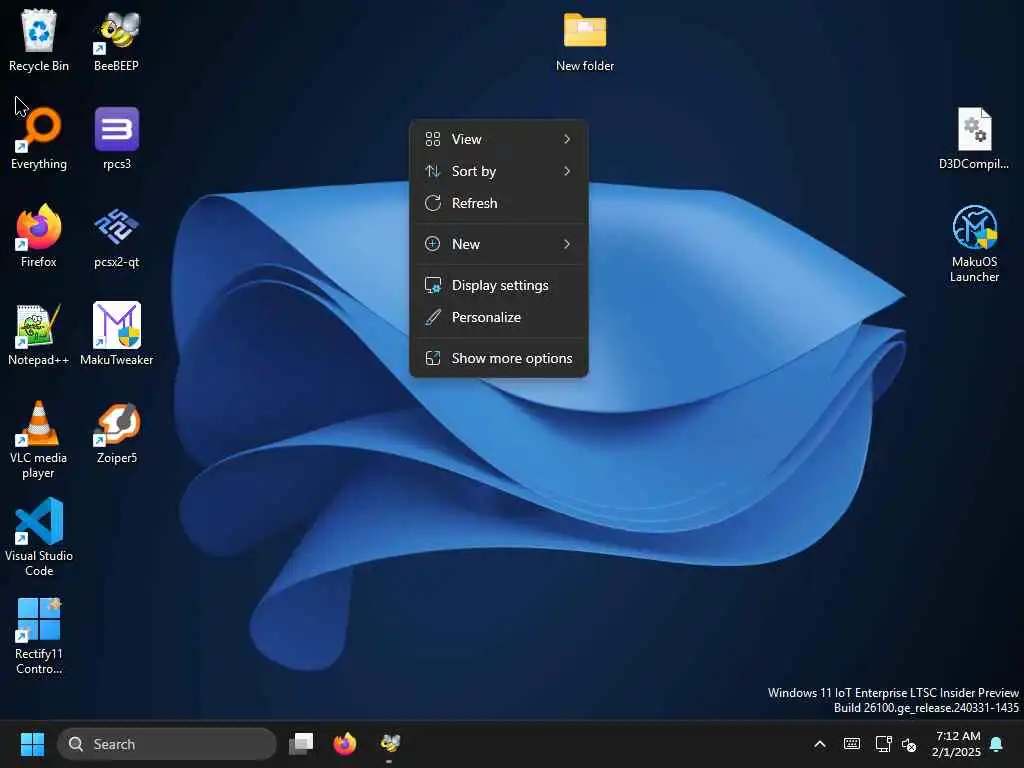Expand the Sort by submenu

(499, 171)
